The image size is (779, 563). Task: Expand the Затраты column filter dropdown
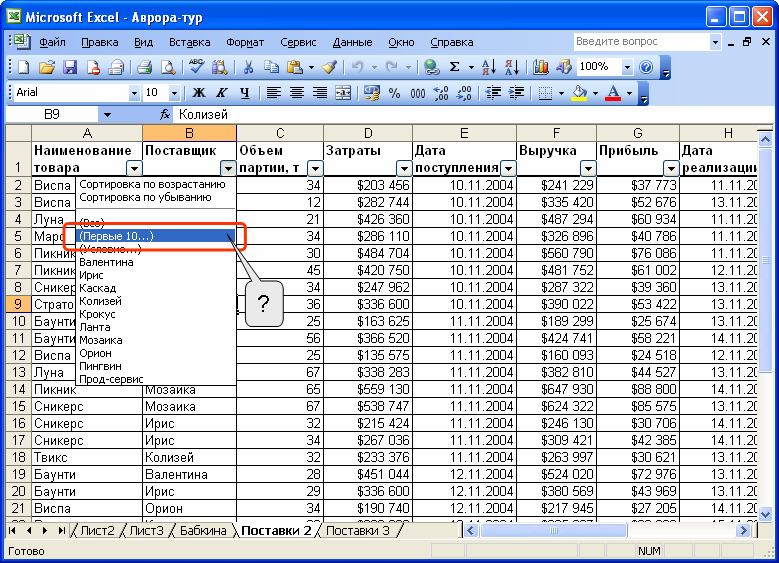pyautogui.click(x=403, y=169)
